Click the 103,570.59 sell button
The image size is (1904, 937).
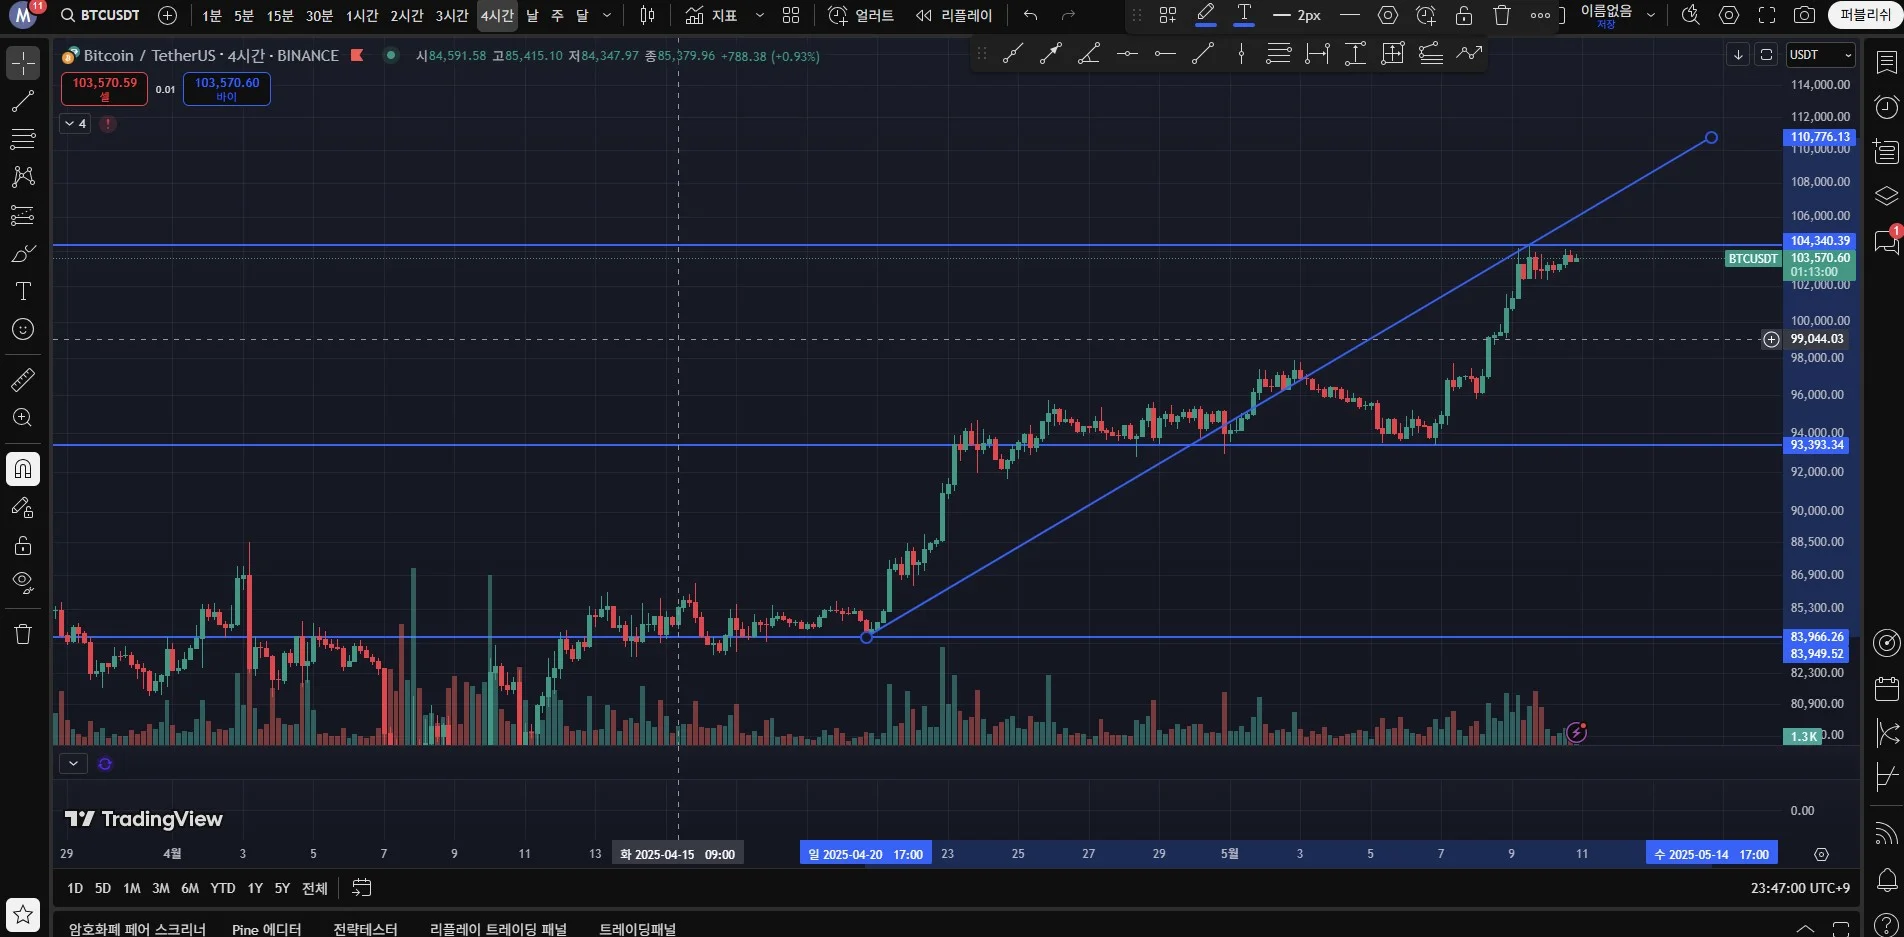(105, 89)
